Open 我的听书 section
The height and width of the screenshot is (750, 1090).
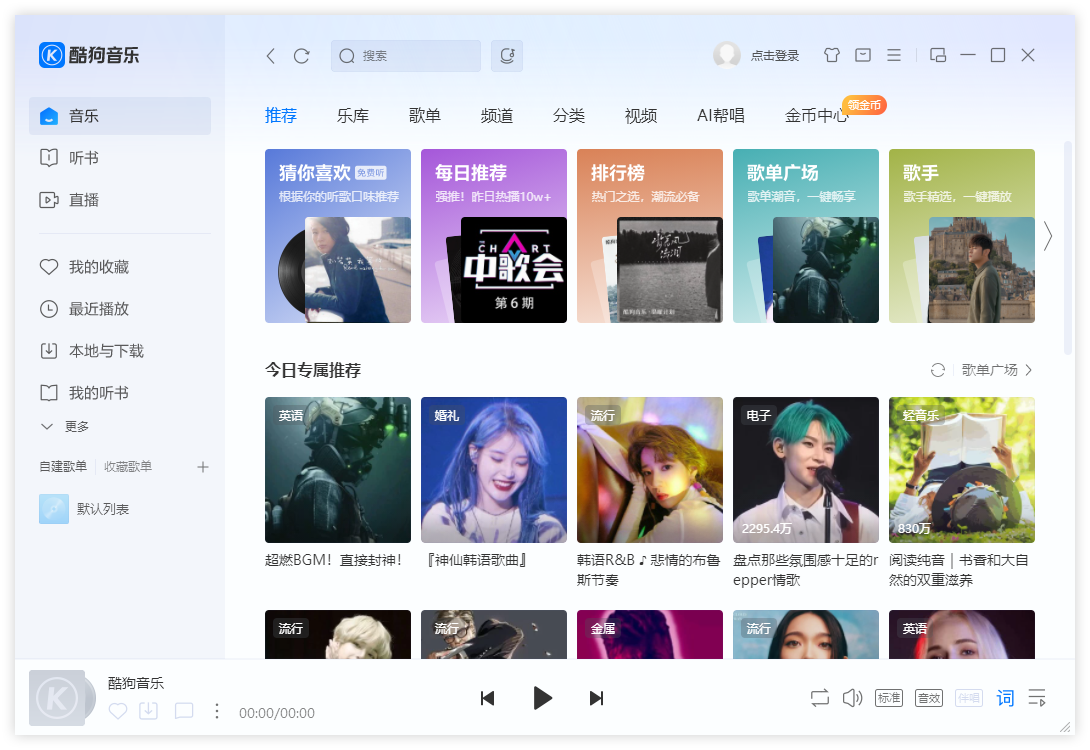click(120, 393)
